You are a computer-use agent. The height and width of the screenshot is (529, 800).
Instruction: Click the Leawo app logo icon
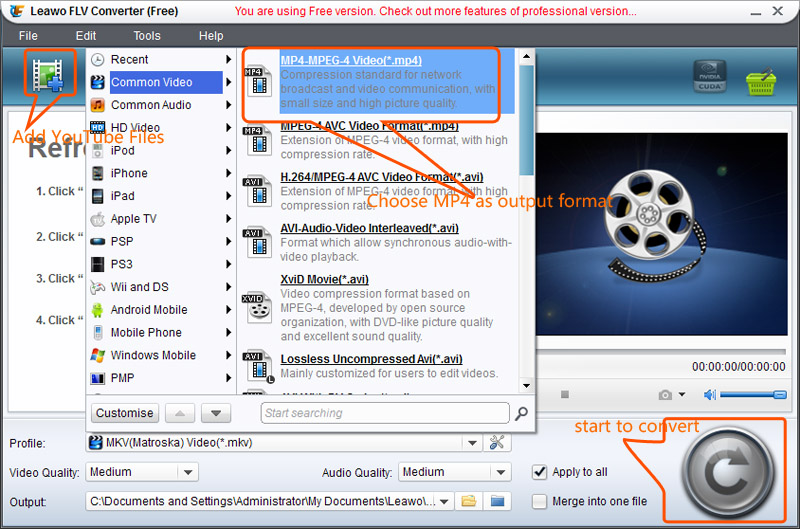pyautogui.click(x=17, y=11)
